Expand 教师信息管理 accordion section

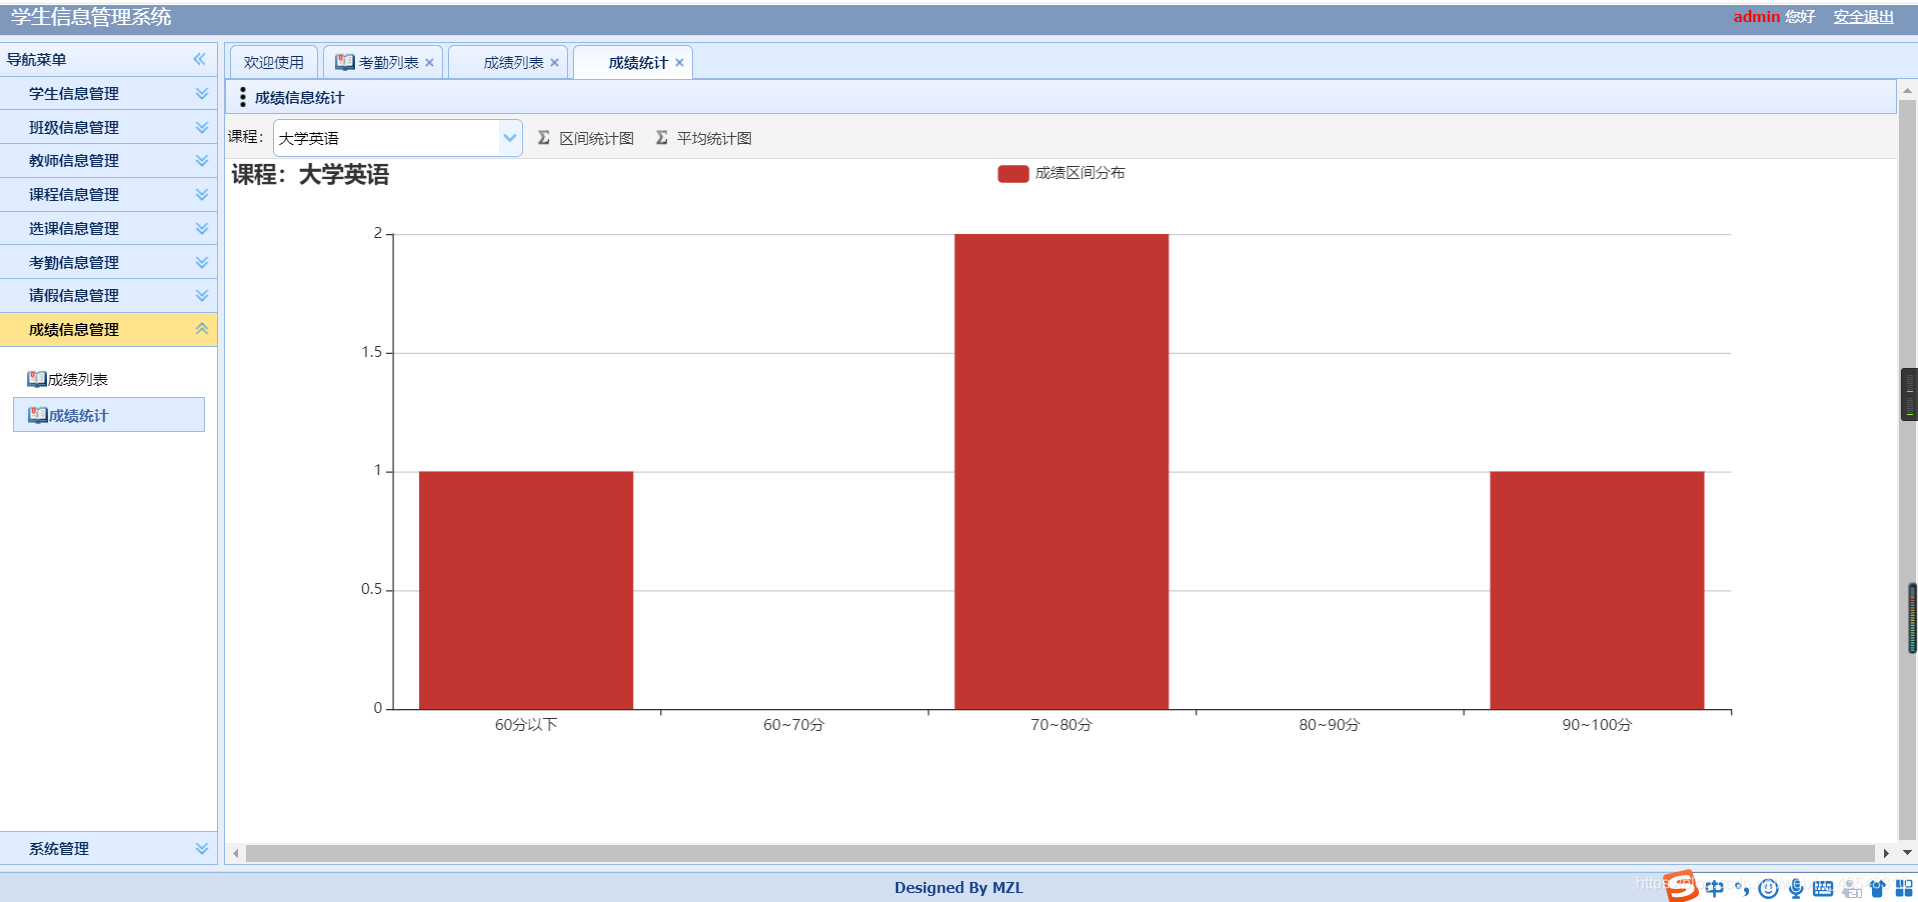[108, 160]
